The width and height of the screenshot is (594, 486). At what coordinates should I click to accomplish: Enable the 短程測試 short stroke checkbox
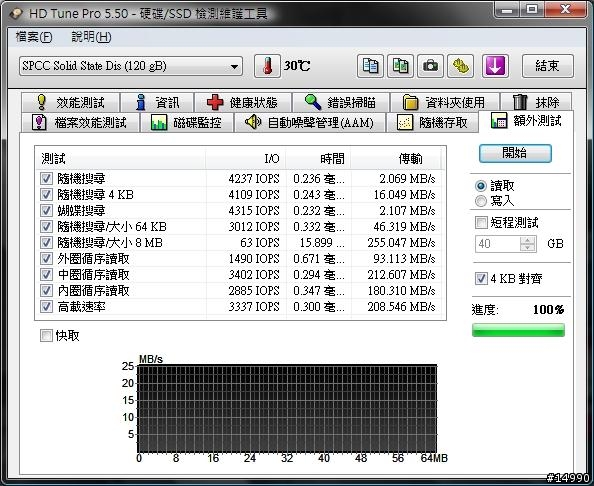tap(481, 222)
